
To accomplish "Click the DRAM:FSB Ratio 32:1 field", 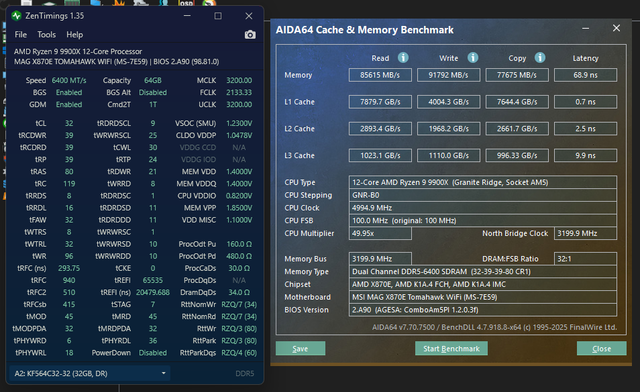I will pos(585,258).
